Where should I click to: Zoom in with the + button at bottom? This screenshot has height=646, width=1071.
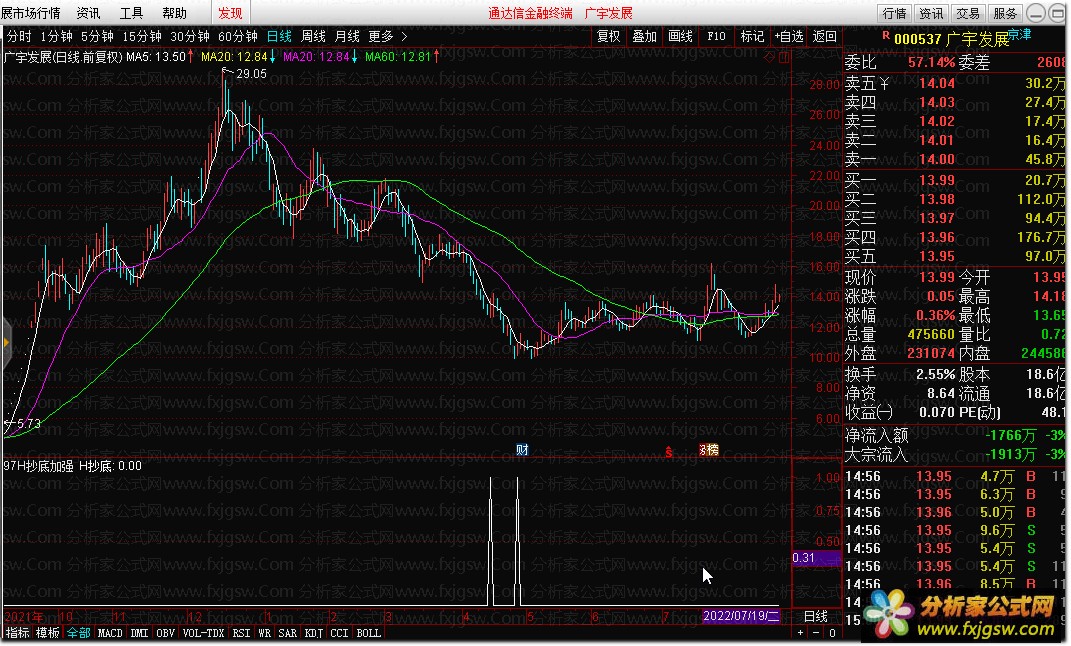[x=801, y=633]
